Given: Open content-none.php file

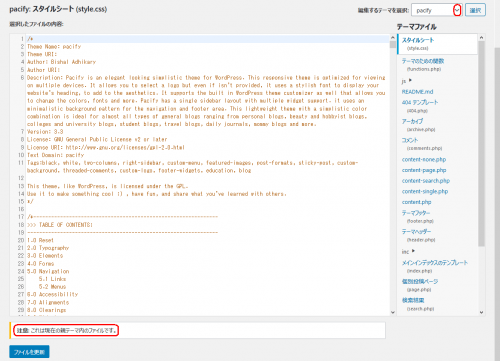Looking at the screenshot, I should 424,159.
